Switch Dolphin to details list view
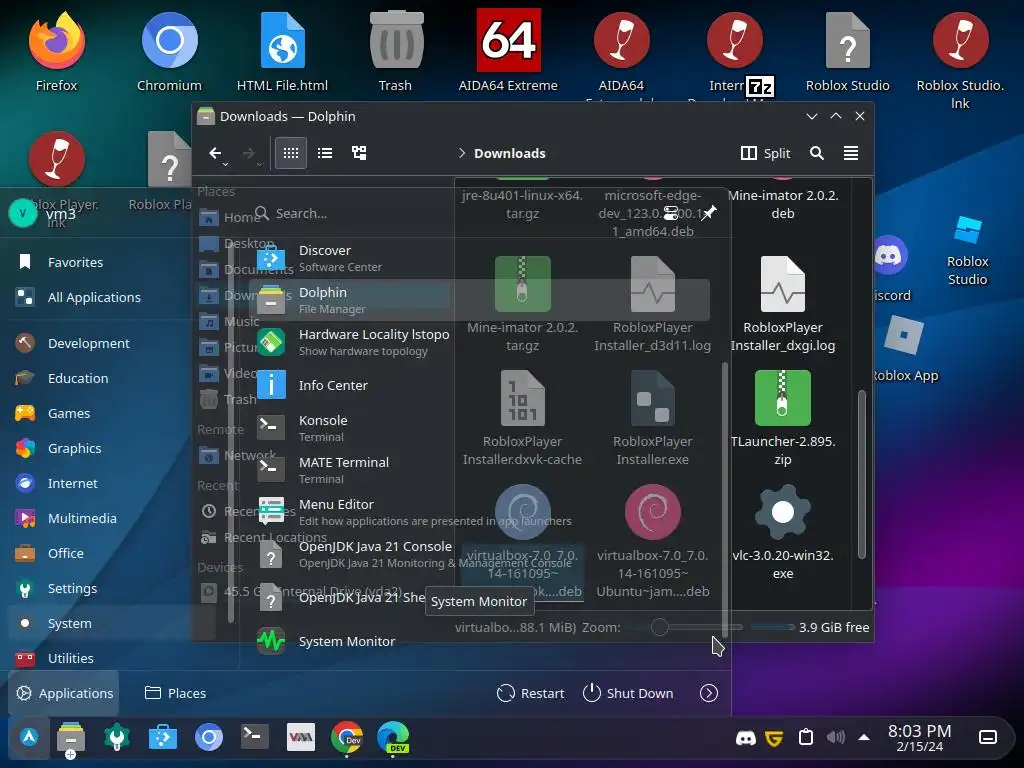 coord(325,153)
